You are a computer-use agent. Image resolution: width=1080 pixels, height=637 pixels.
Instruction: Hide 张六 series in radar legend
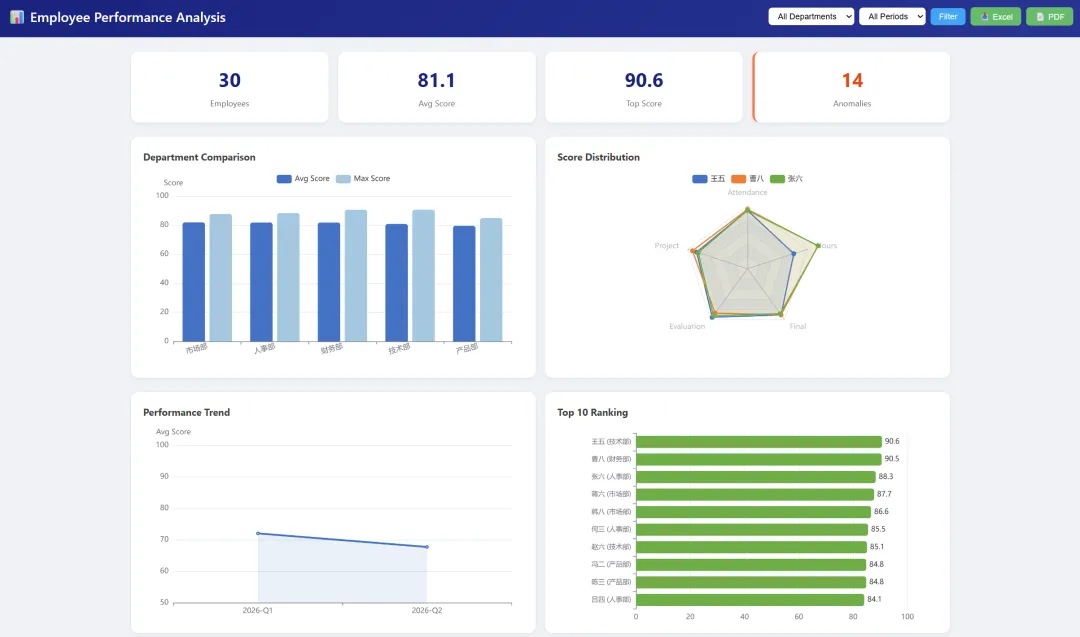point(787,178)
